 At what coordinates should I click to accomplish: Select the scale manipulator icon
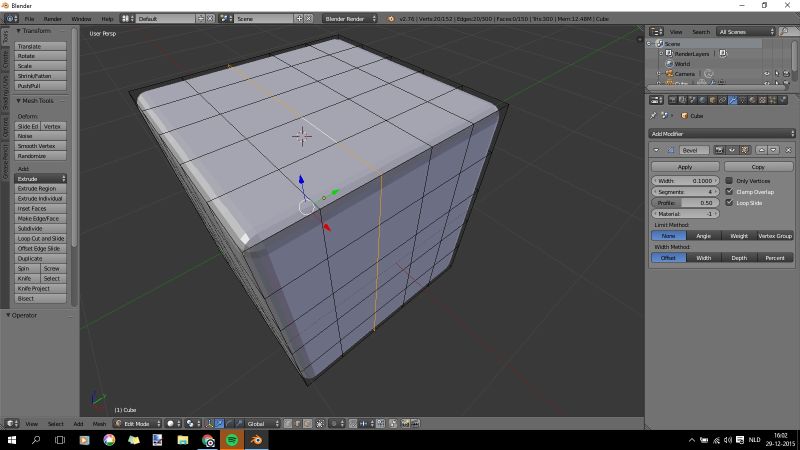pos(240,423)
